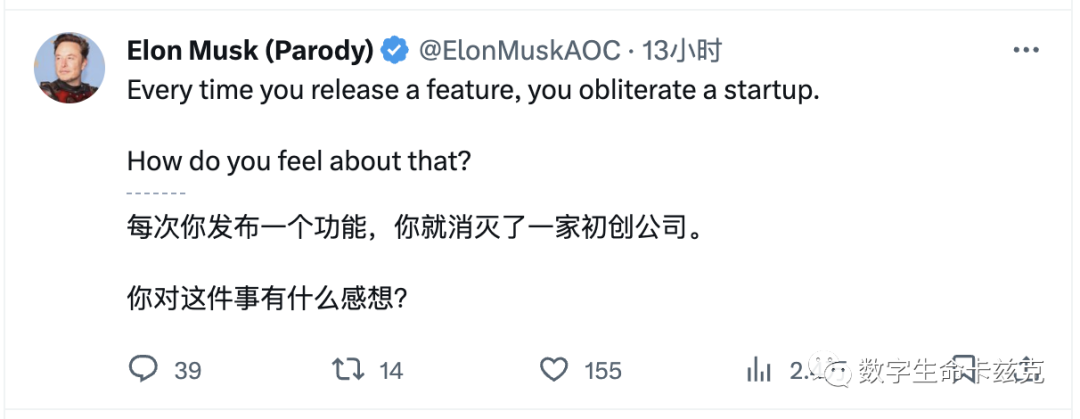Click the like count 155

coord(603,371)
